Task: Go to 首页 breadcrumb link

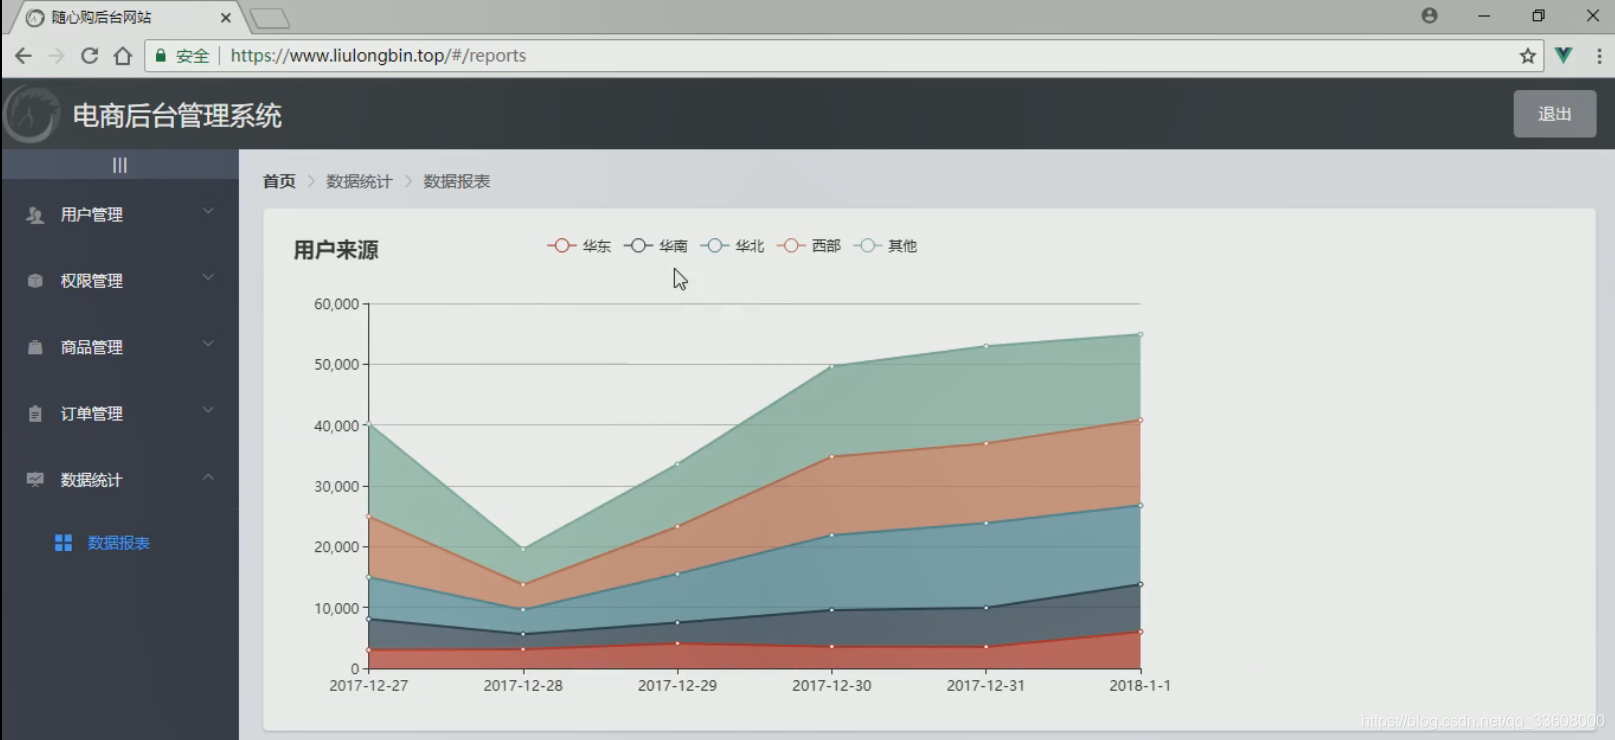Action: tap(279, 181)
